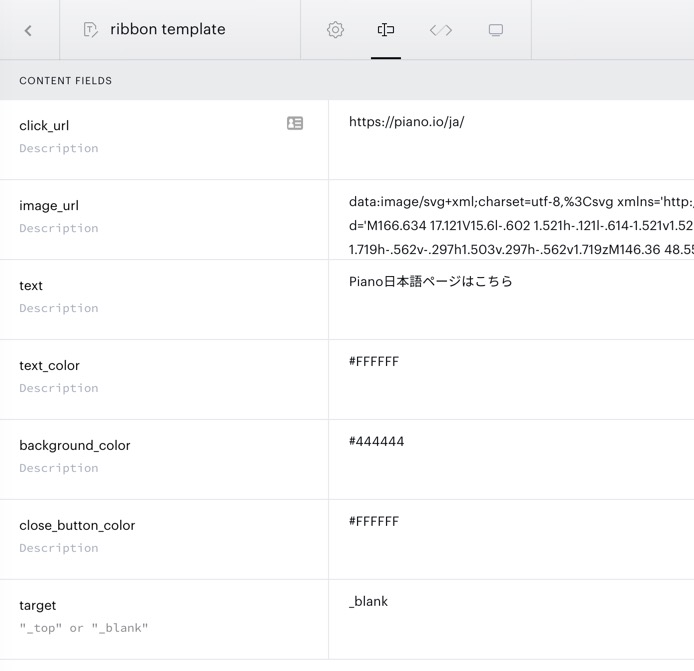Click the back arrow chevron

(28, 30)
